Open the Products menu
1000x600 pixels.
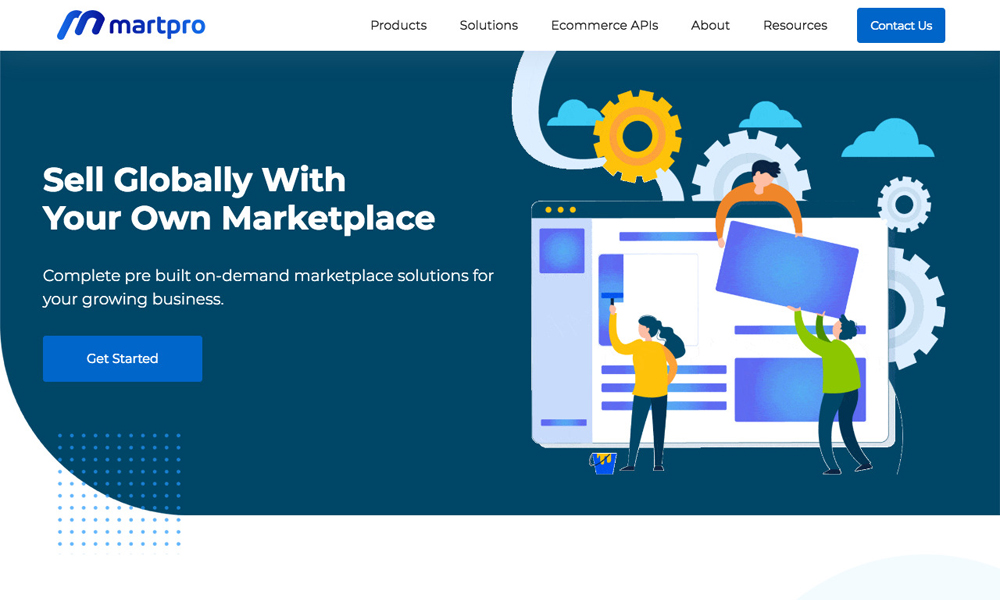click(398, 25)
